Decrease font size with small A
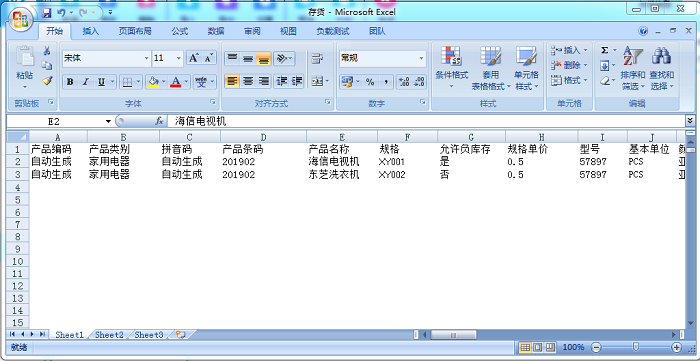The image size is (700, 361). 208,58
